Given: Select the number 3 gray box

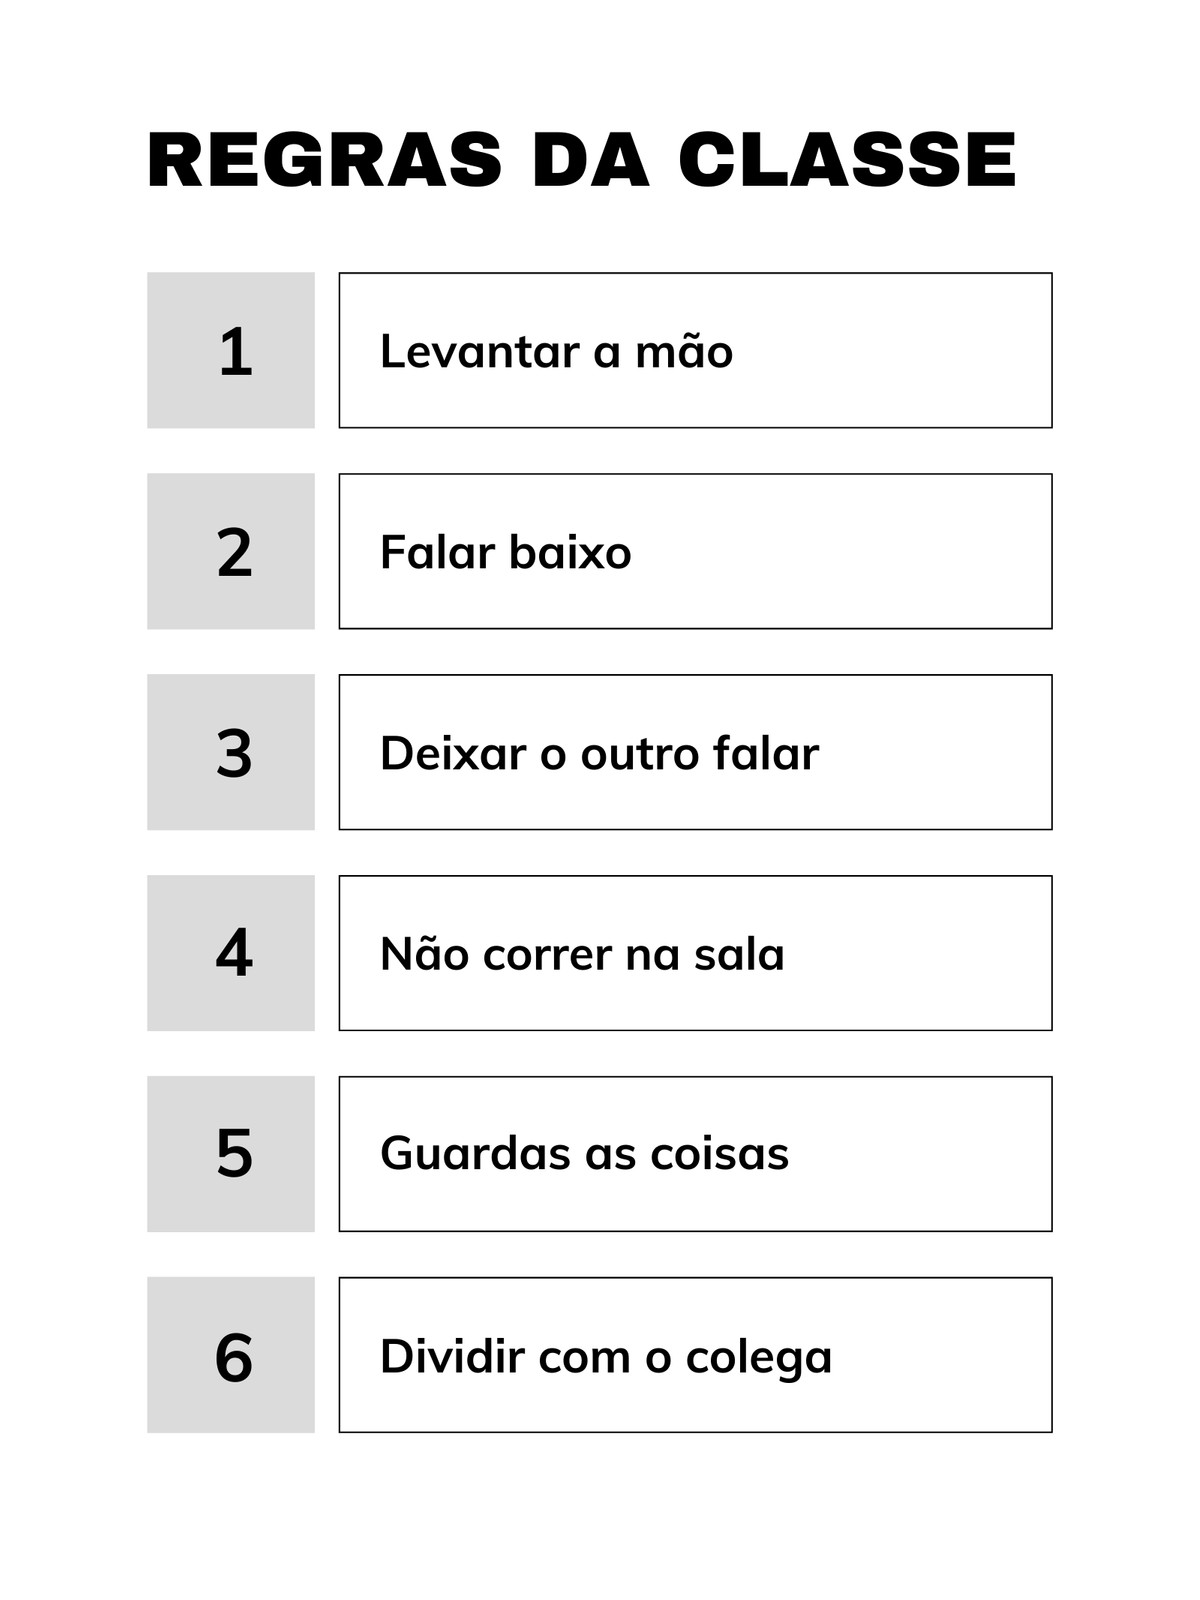Looking at the screenshot, I should (231, 752).
